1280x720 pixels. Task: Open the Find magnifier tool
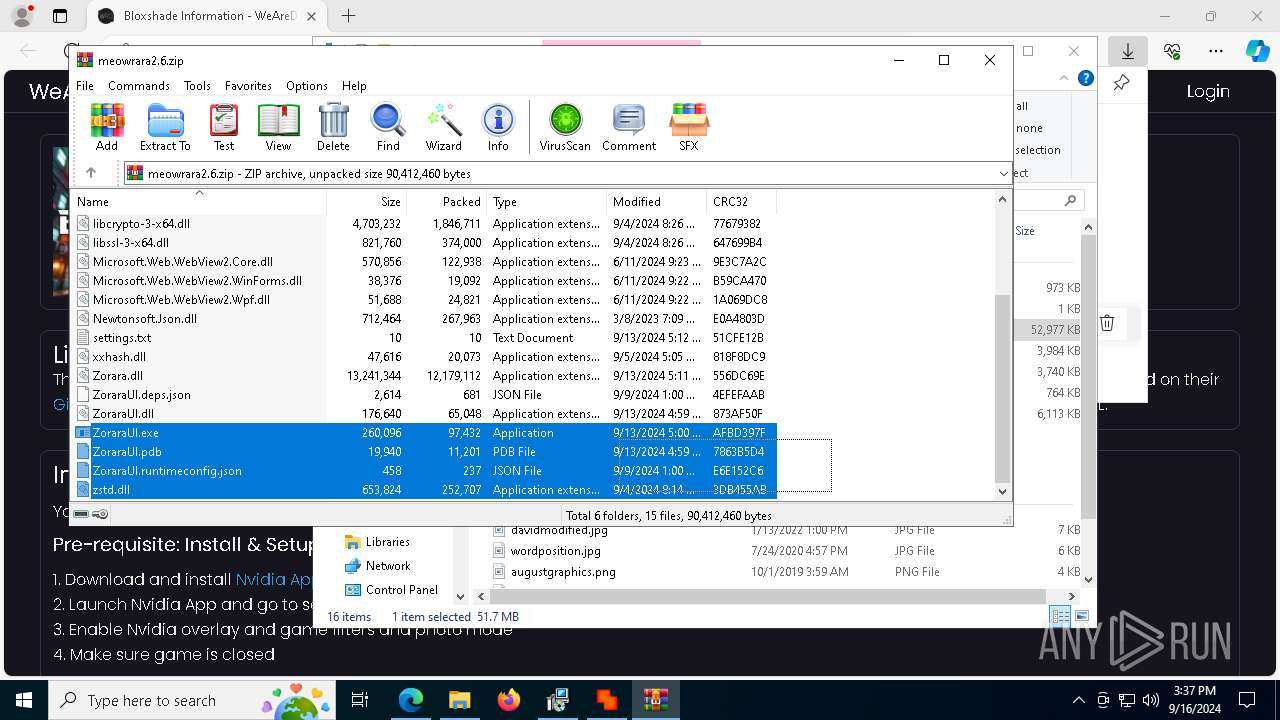click(388, 127)
